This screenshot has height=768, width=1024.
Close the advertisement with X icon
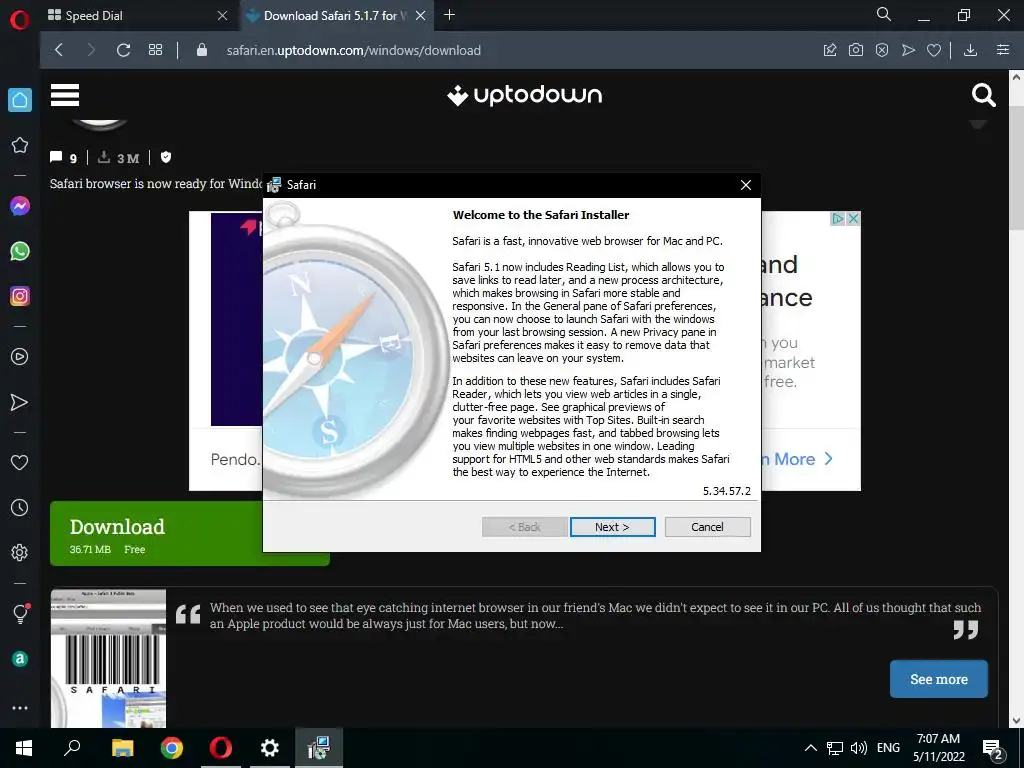[853, 219]
